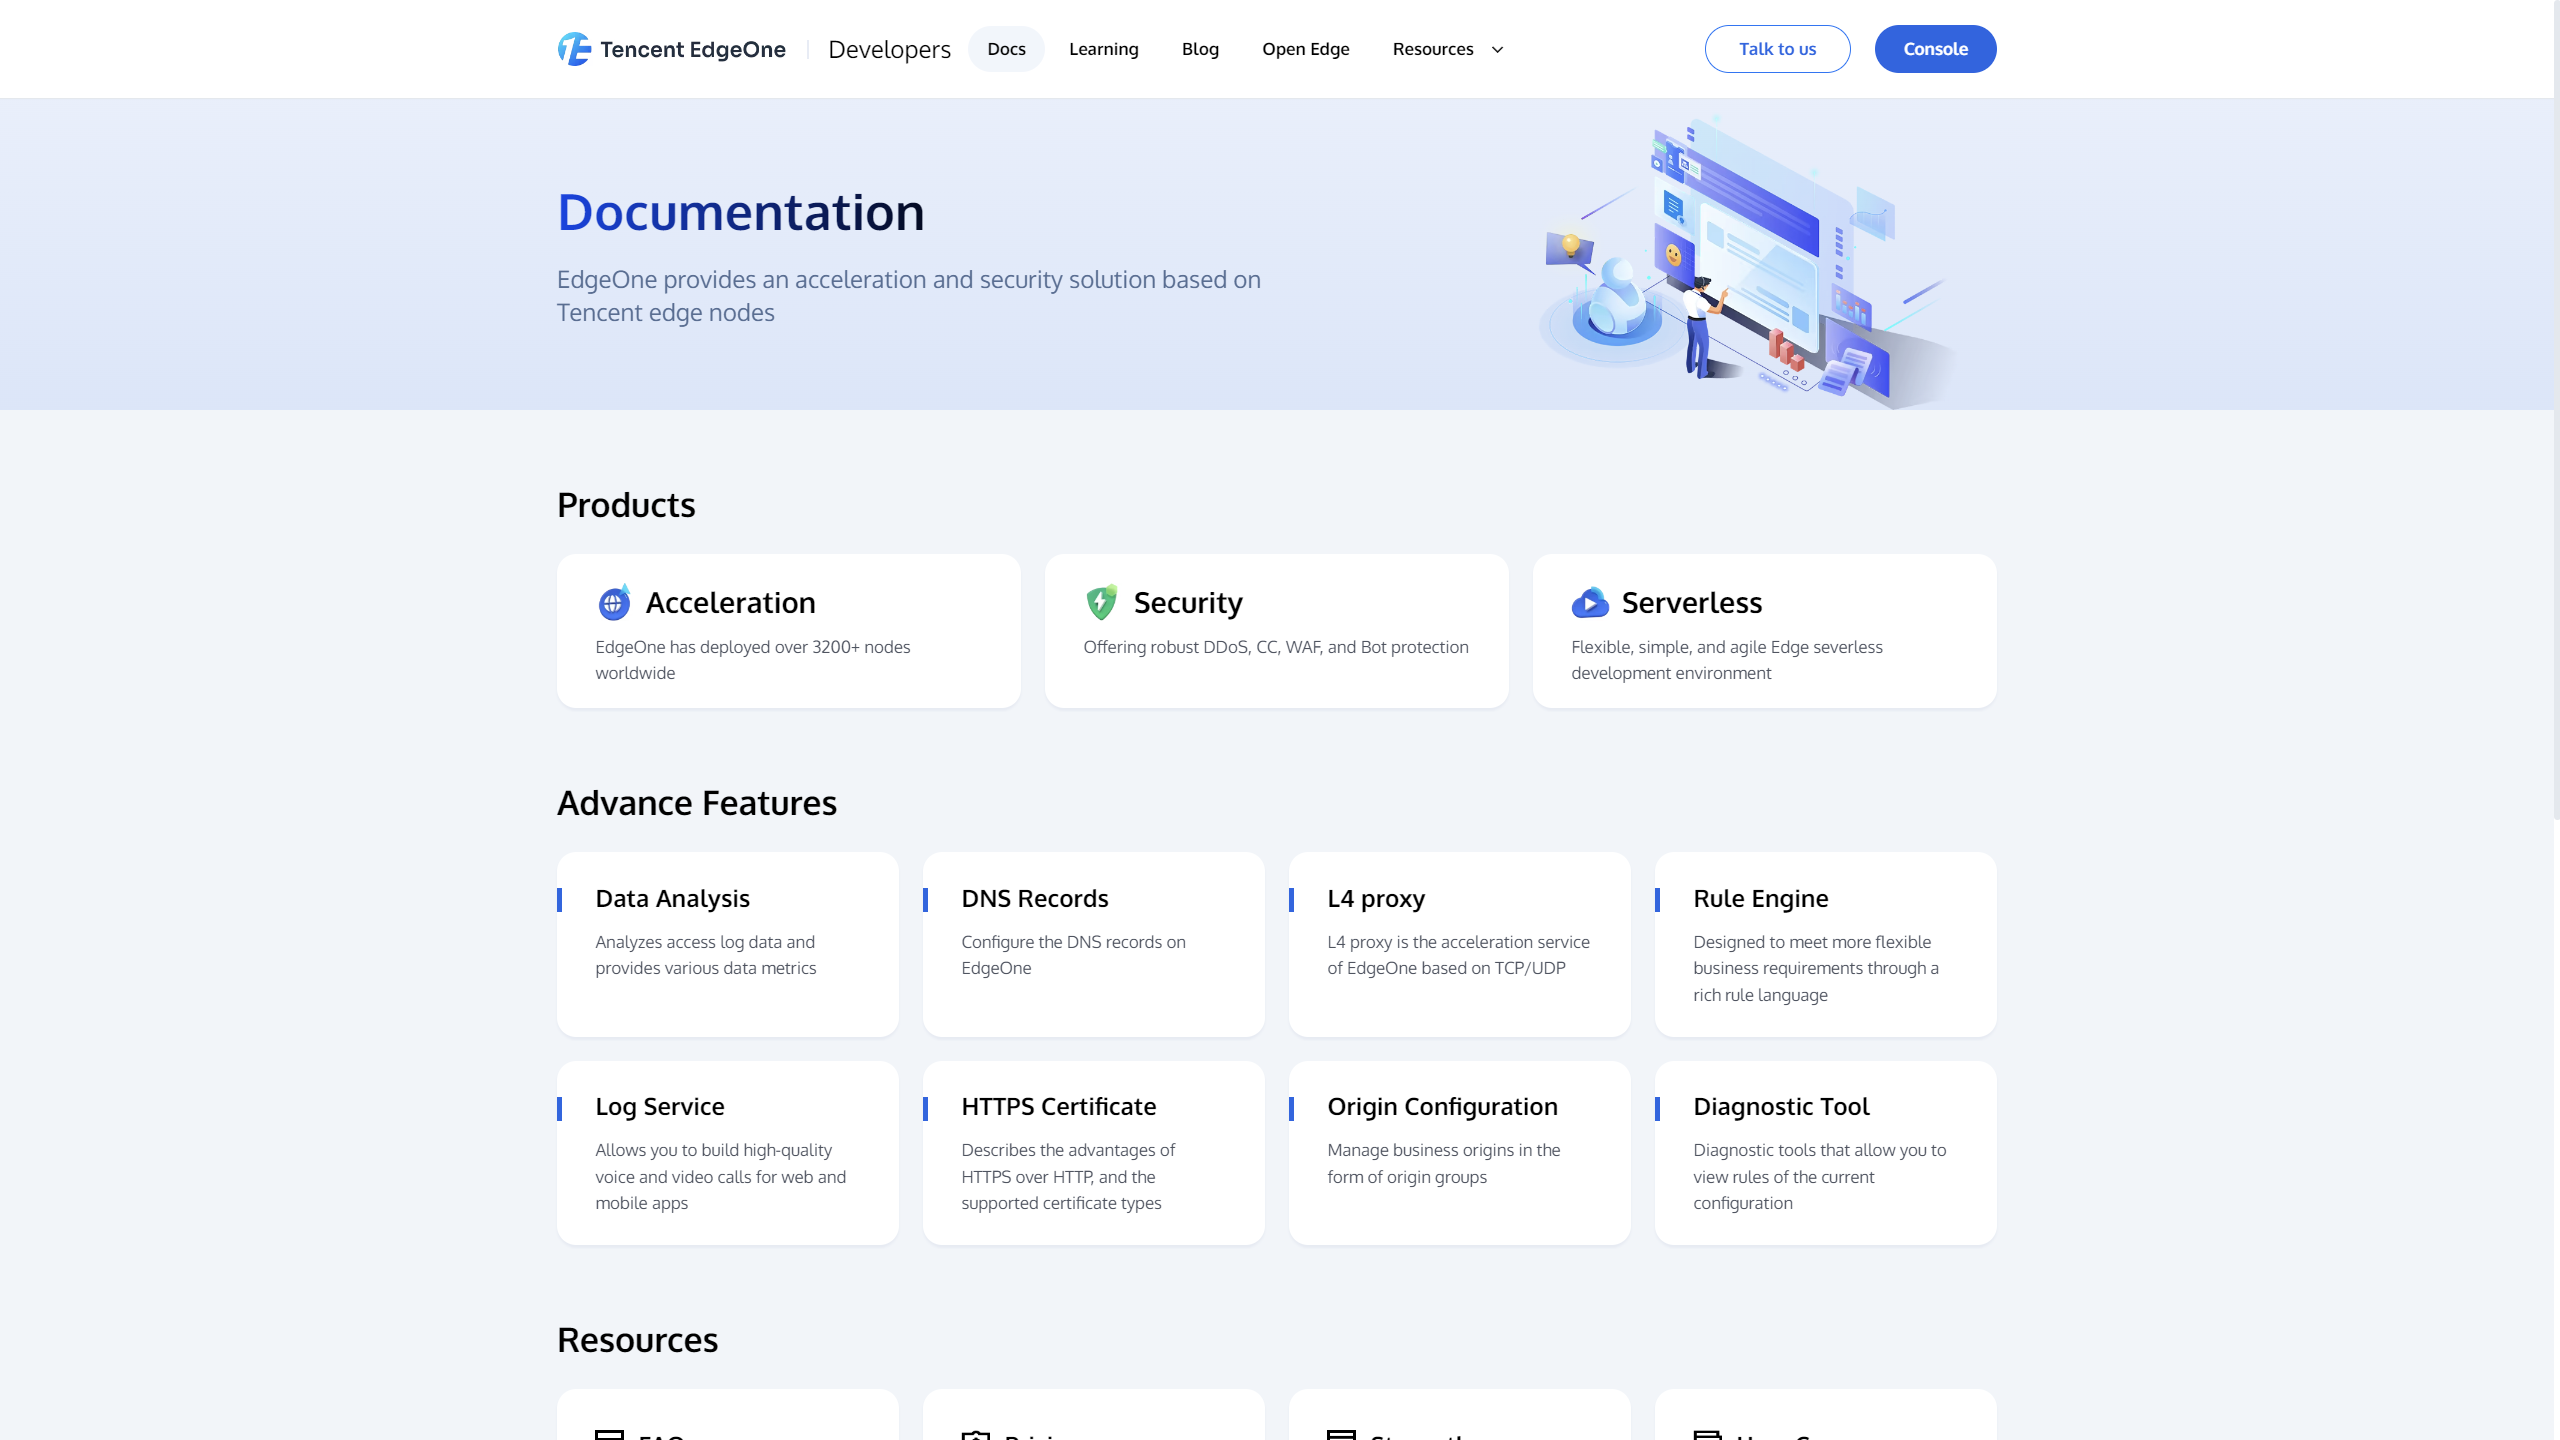Open the Acceleration product card
The width and height of the screenshot is (2560, 1440).
(788, 631)
